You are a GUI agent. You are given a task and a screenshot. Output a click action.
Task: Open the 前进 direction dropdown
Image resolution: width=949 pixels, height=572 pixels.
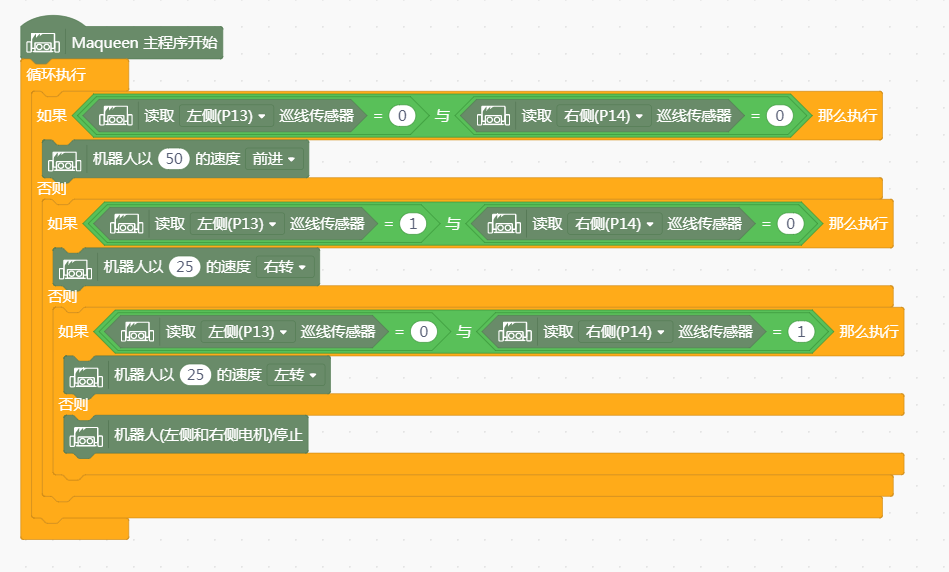pos(274,159)
